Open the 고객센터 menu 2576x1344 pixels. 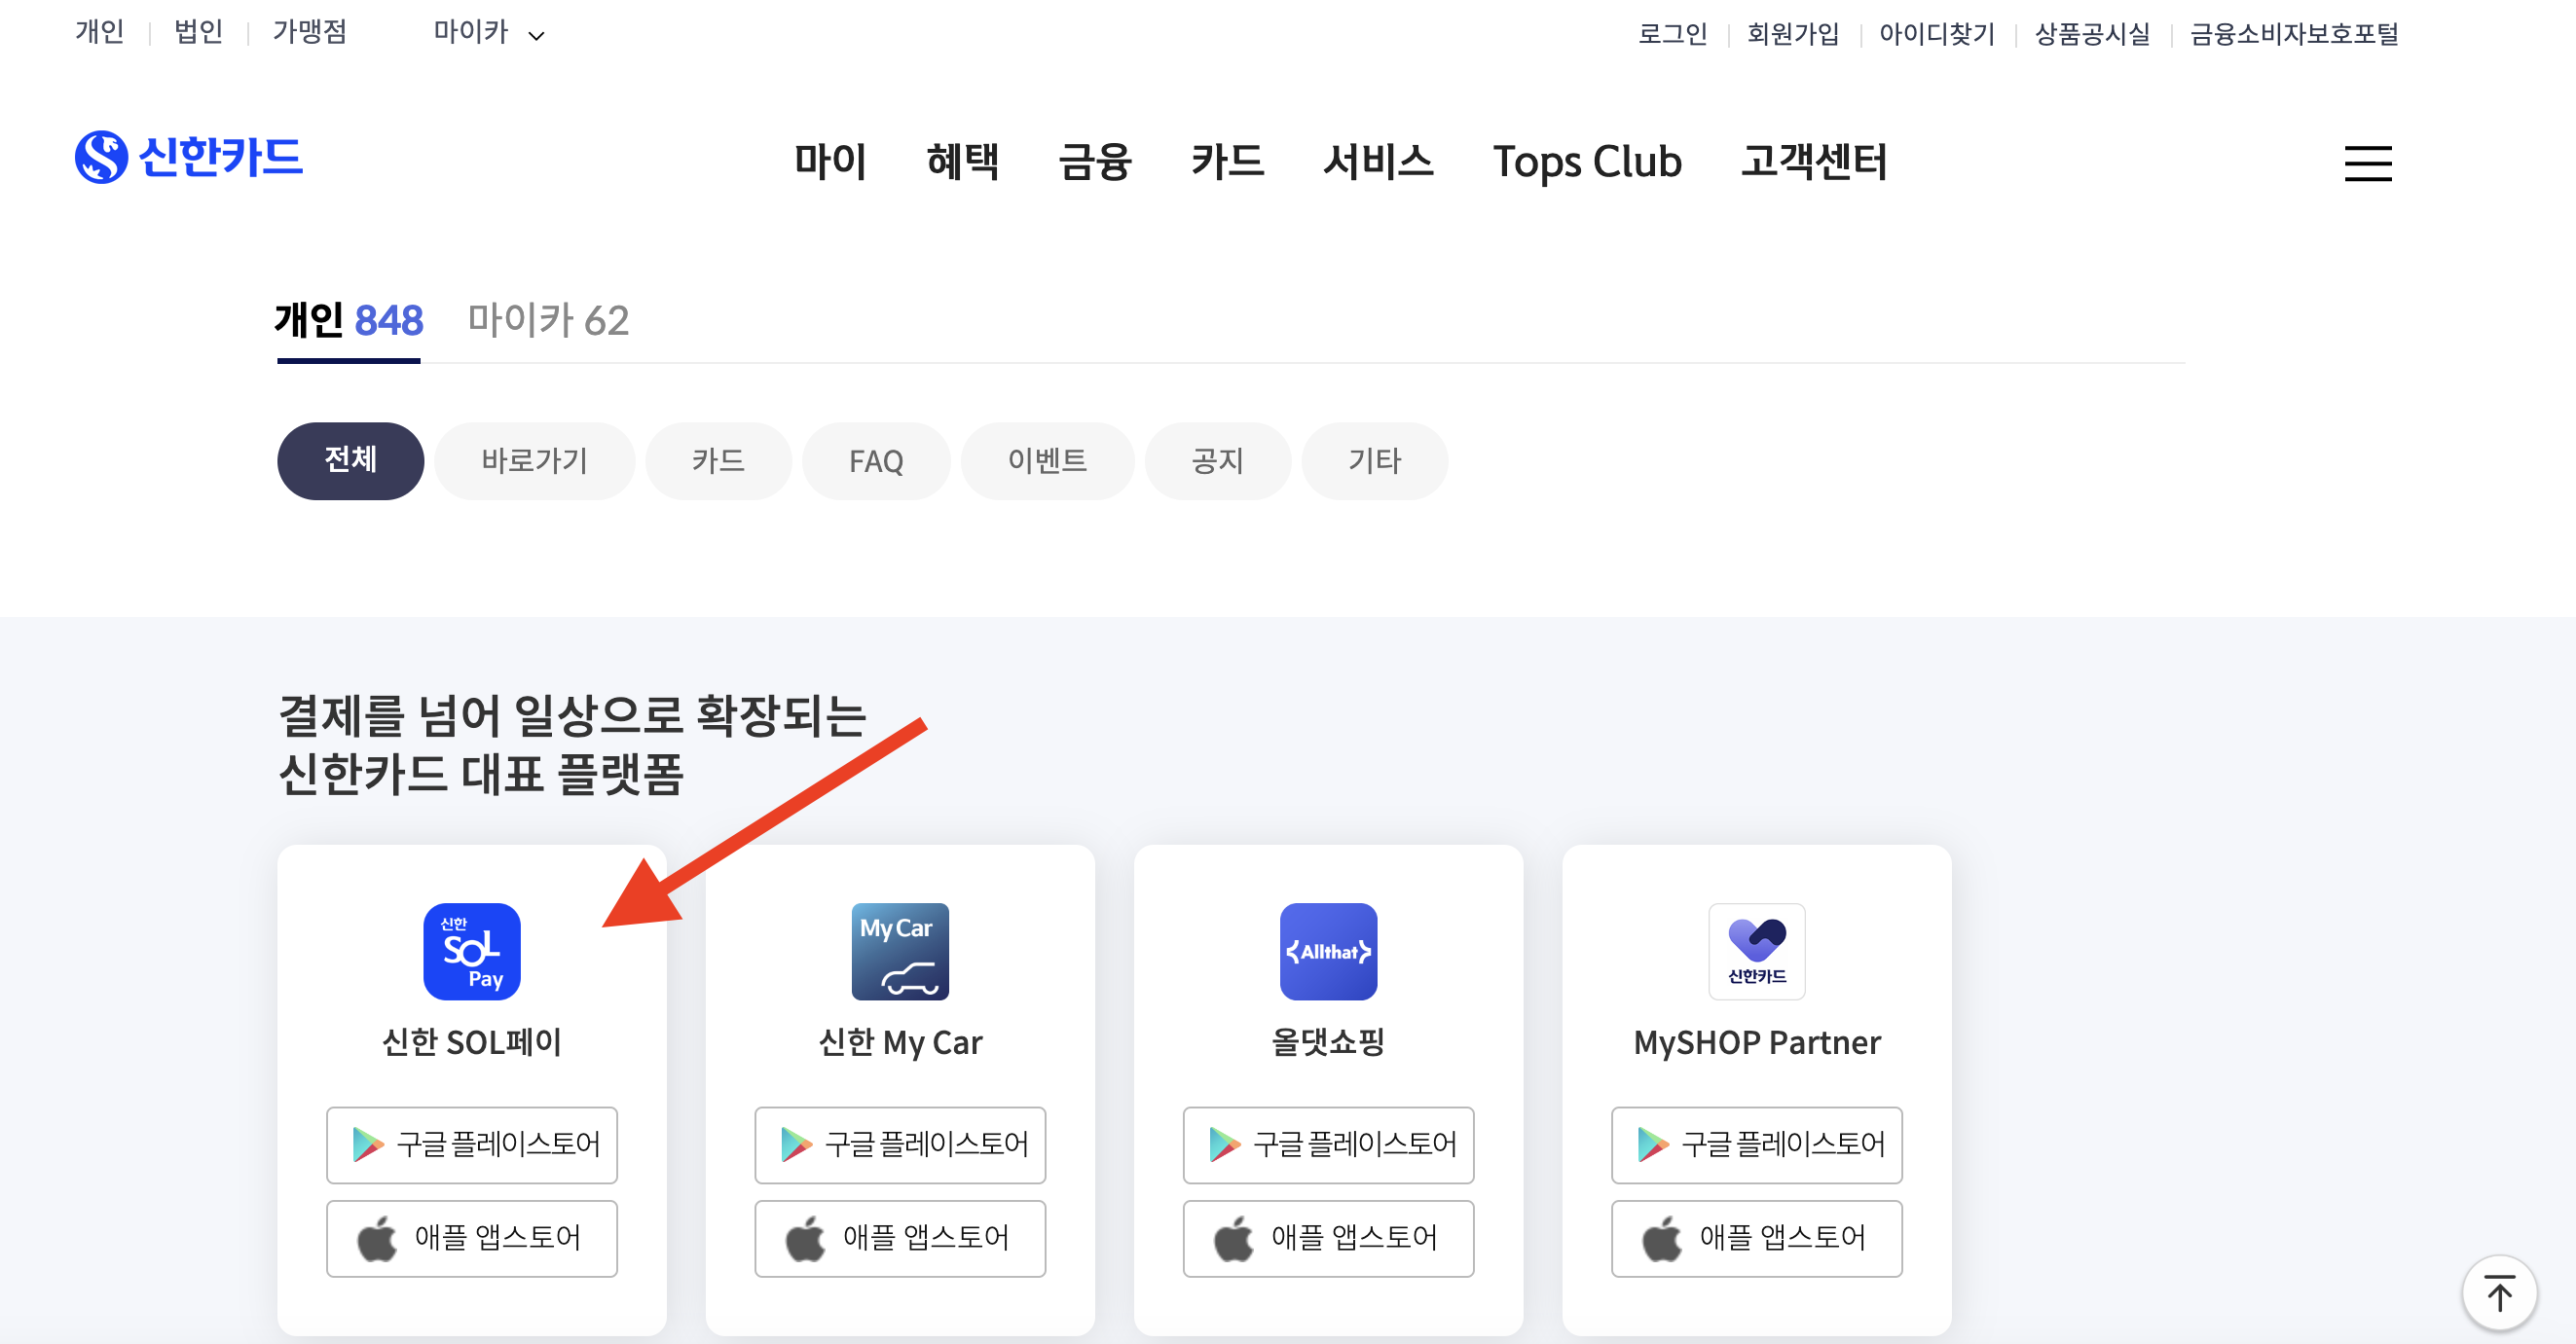pyautogui.click(x=1813, y=162)
